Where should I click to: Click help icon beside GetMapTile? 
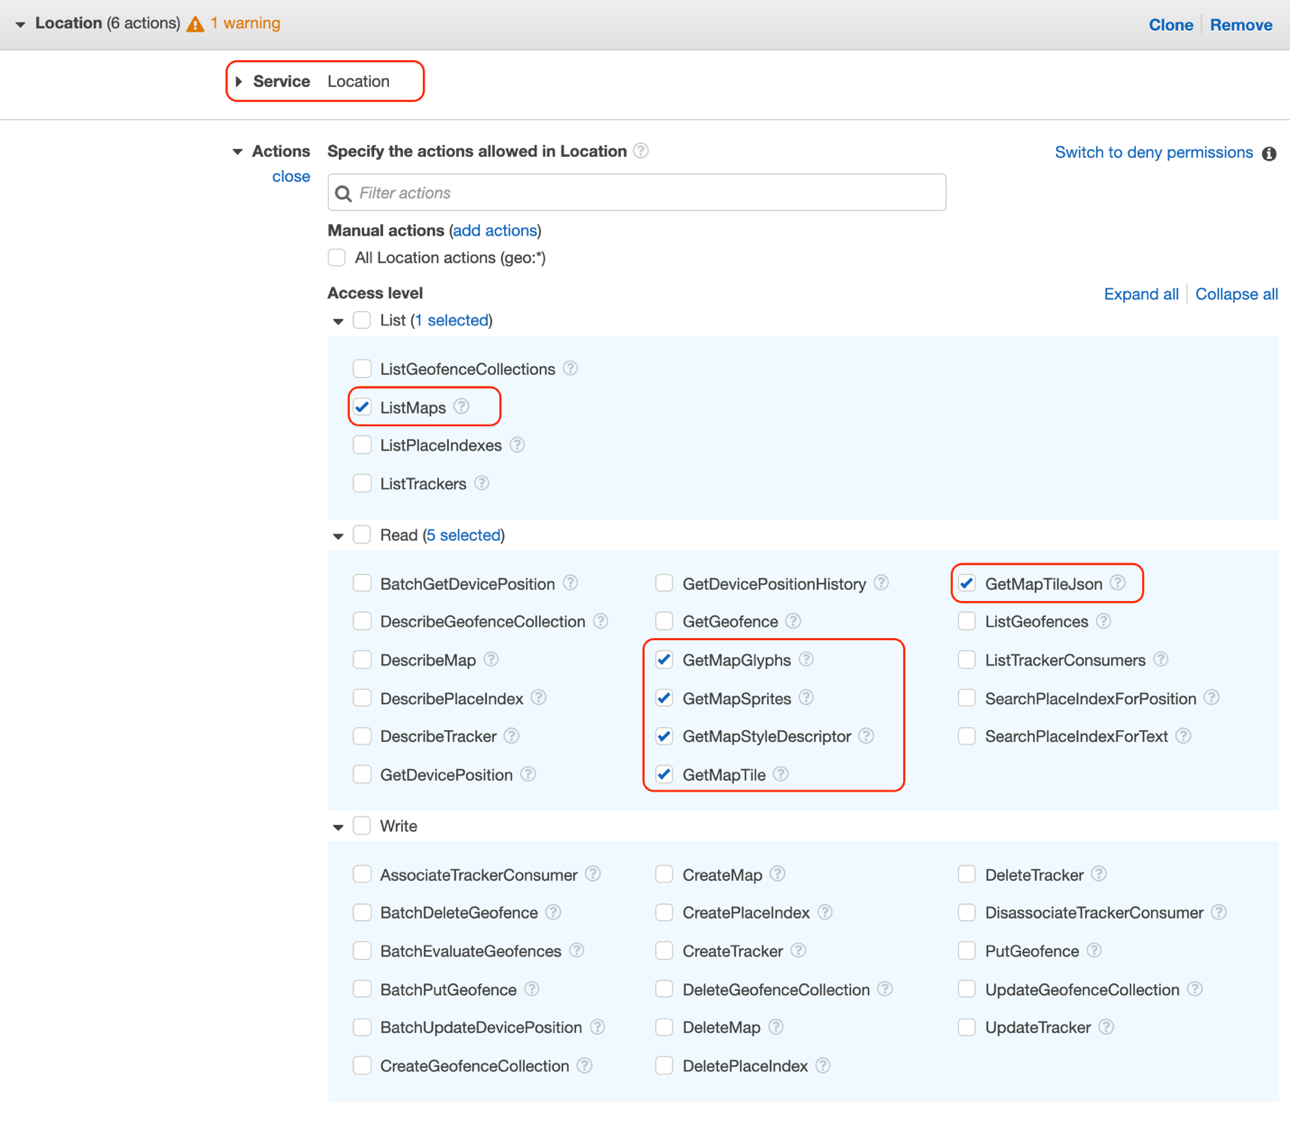pos(781,774)
